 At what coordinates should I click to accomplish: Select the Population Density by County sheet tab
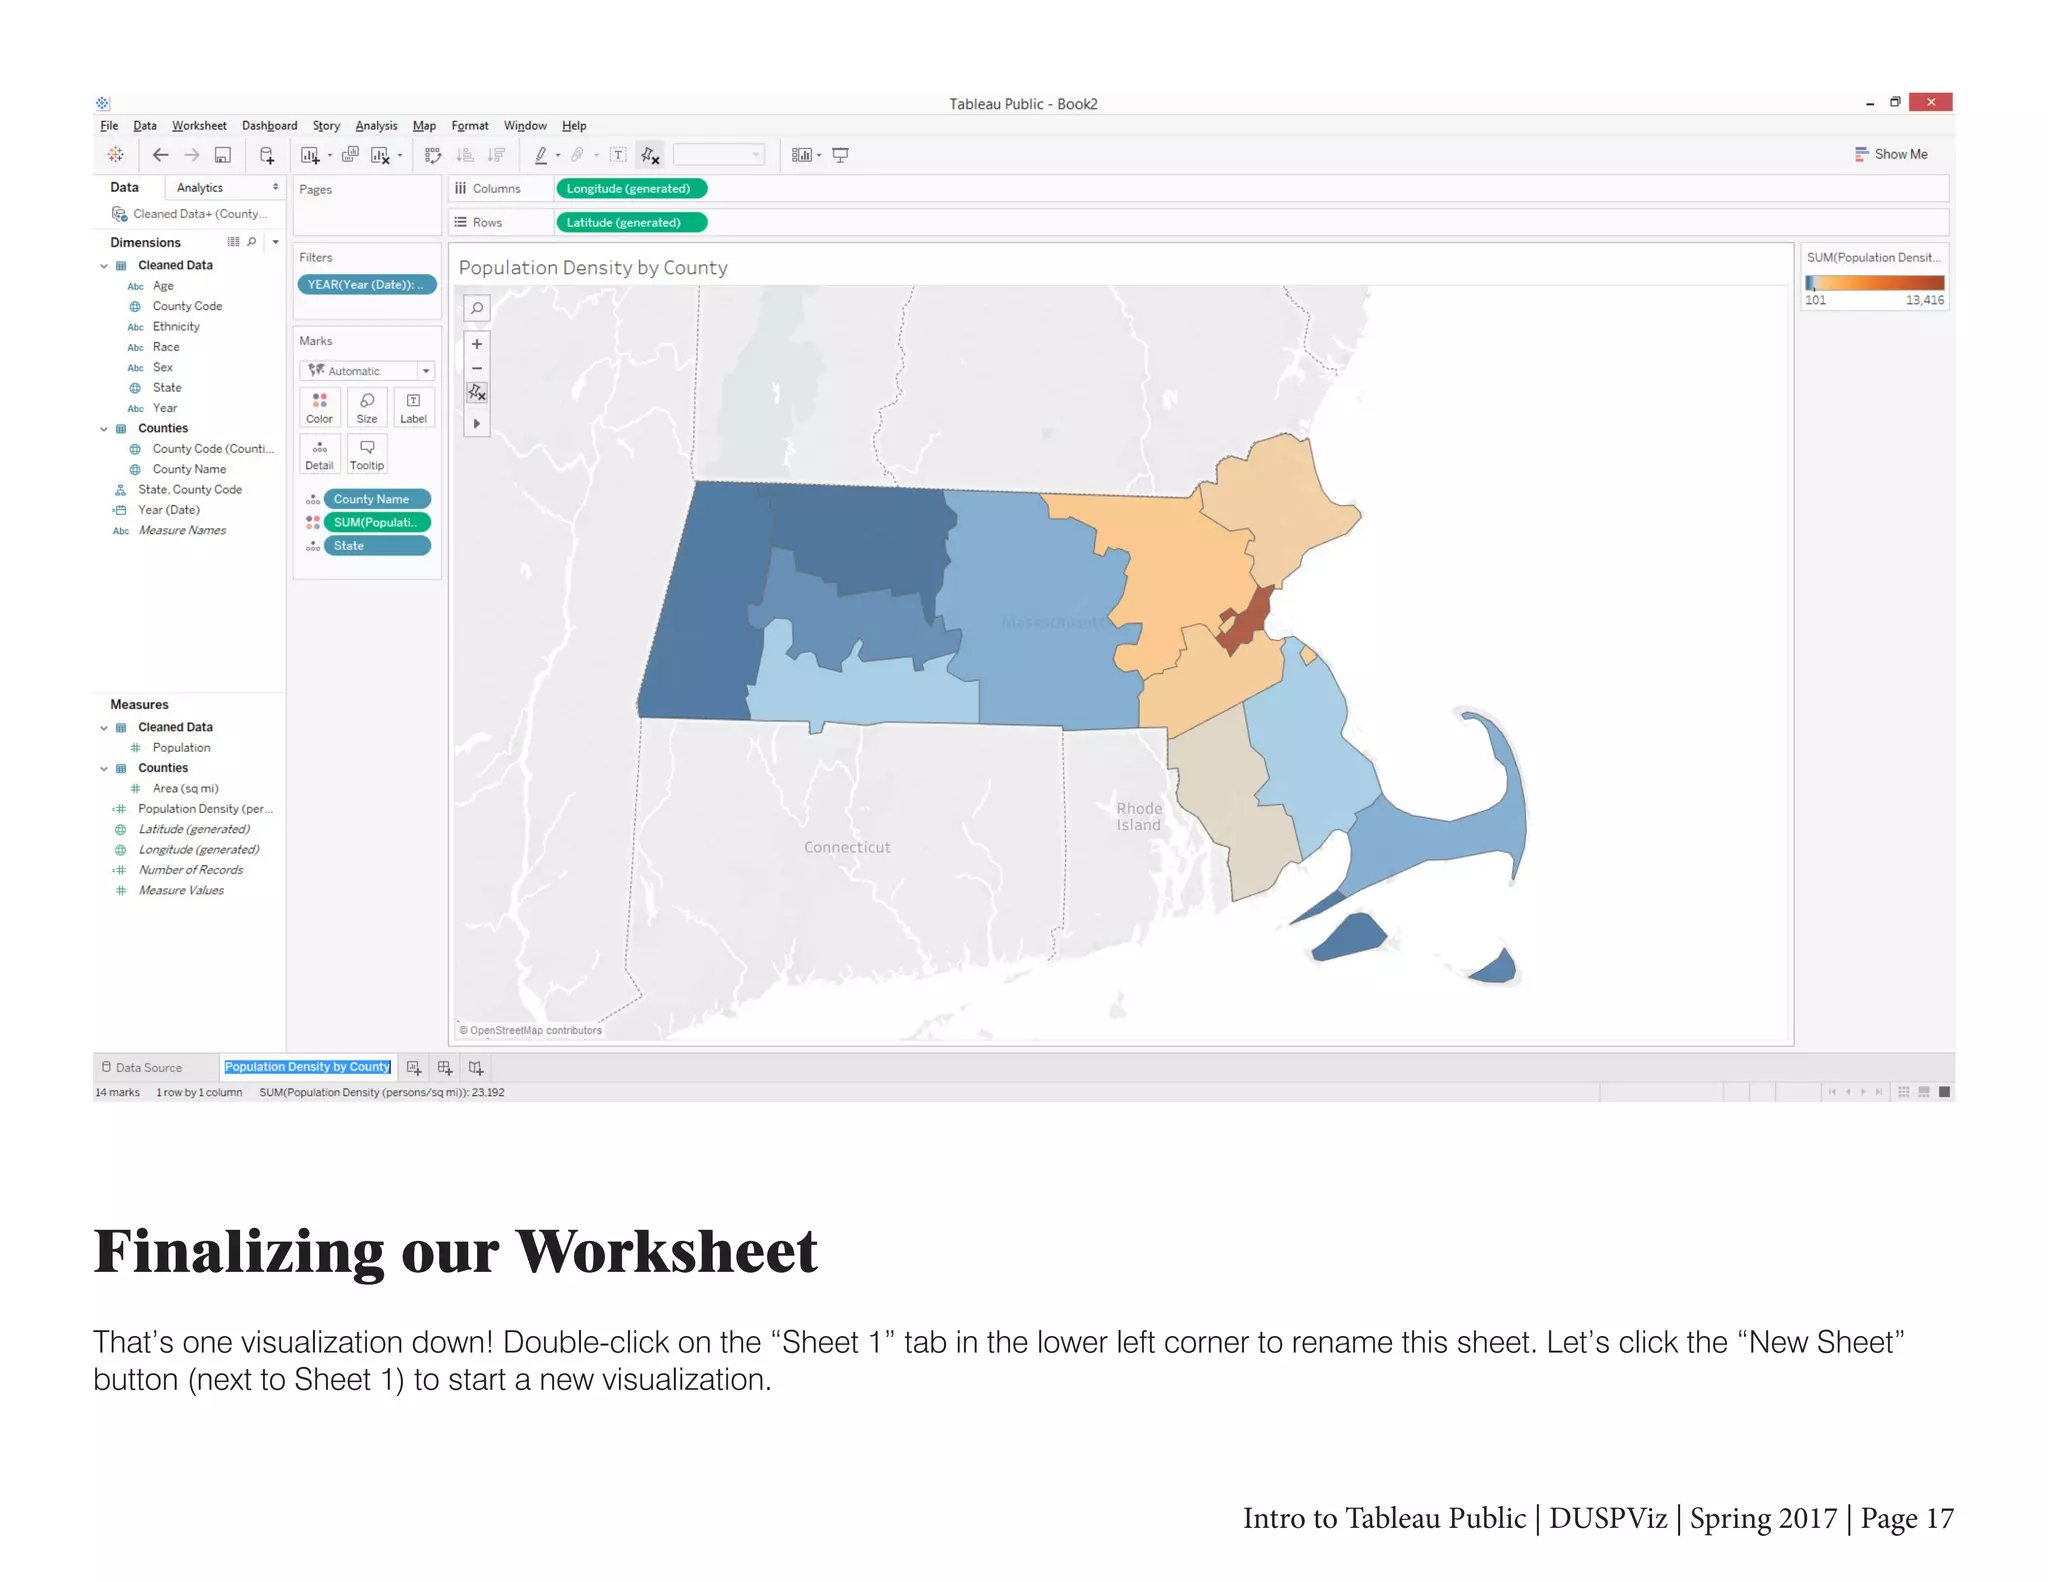pyautogui.click(x=307, y=1067)
